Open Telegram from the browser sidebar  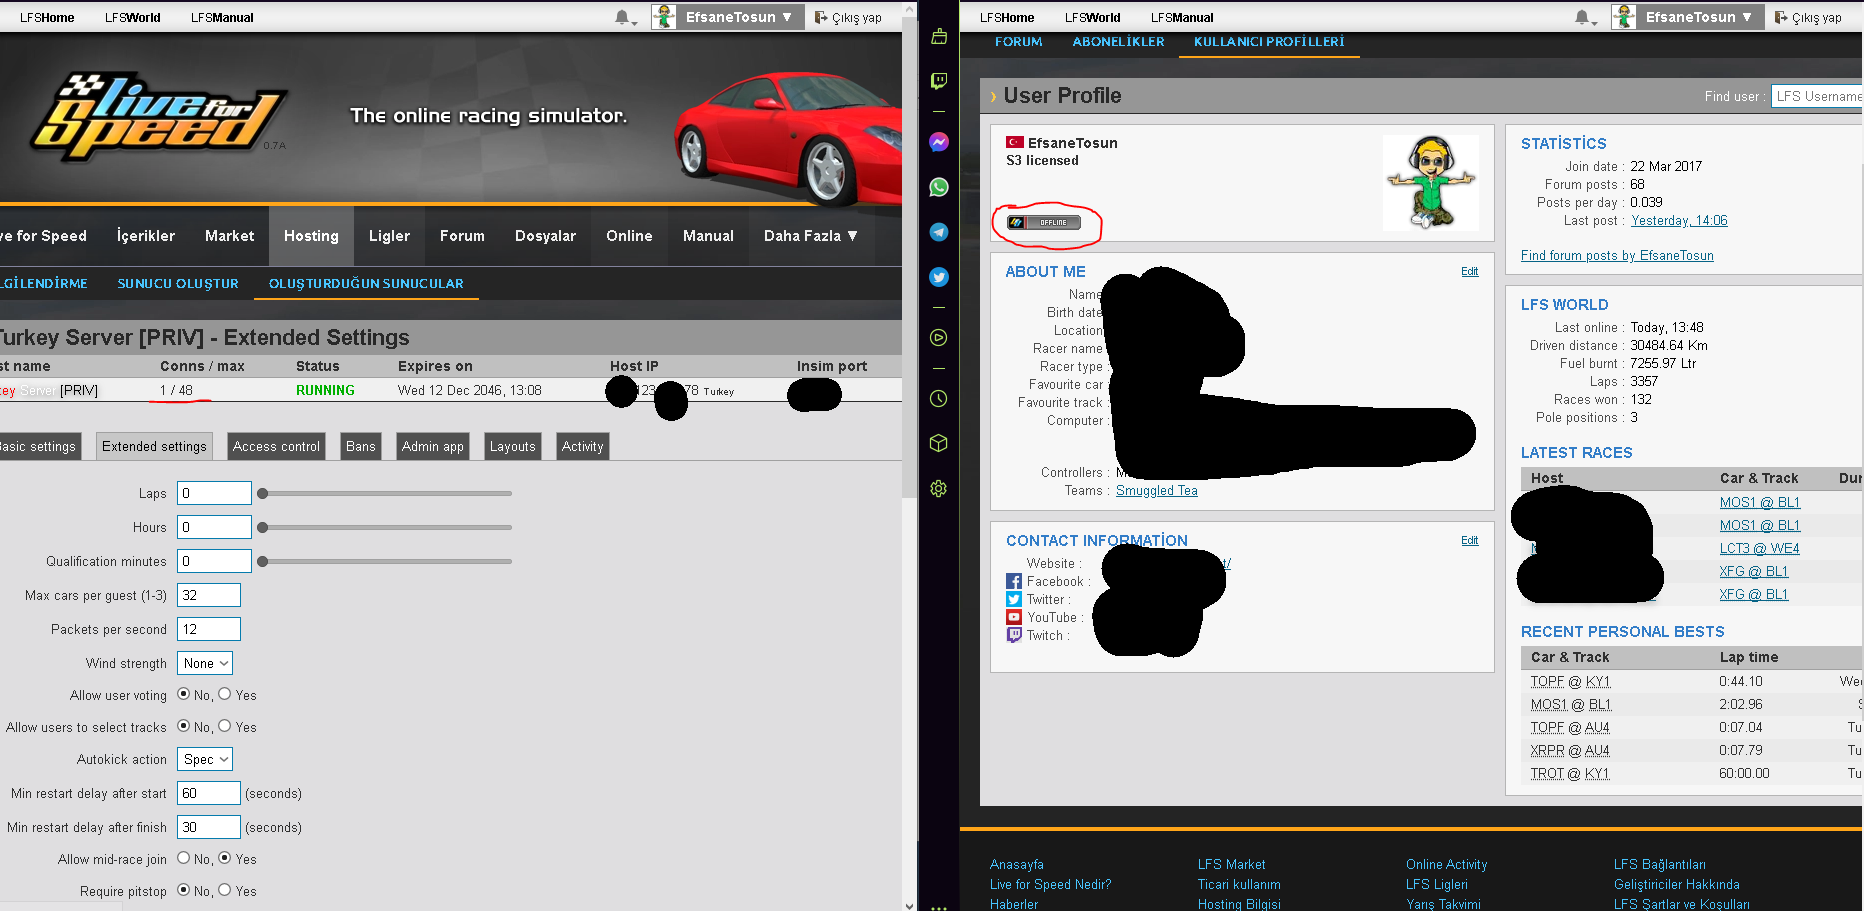939,232
